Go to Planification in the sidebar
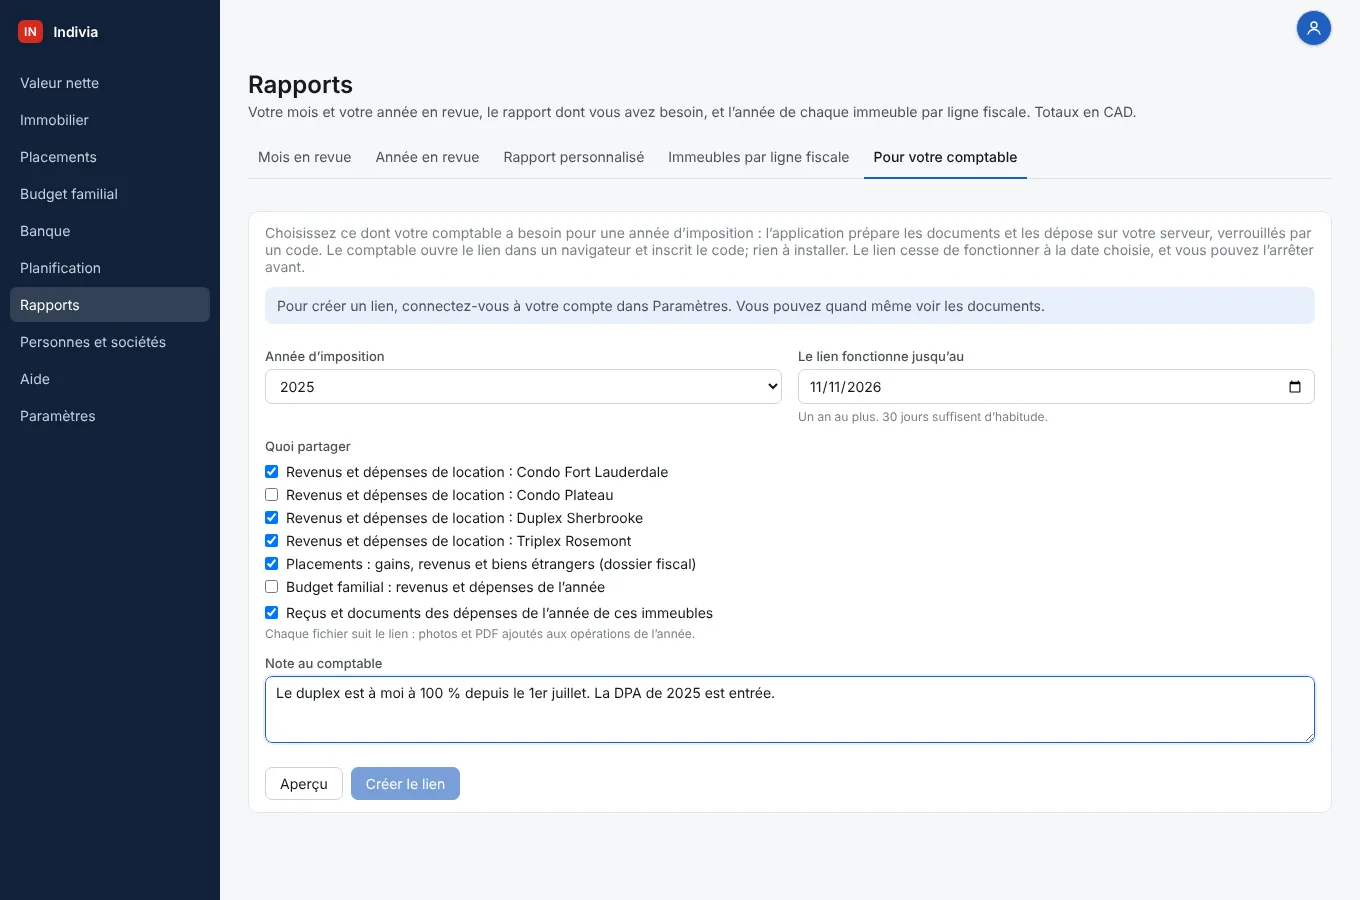The height and width of the screenshot is (900, 1360). (x=110, y=268)
